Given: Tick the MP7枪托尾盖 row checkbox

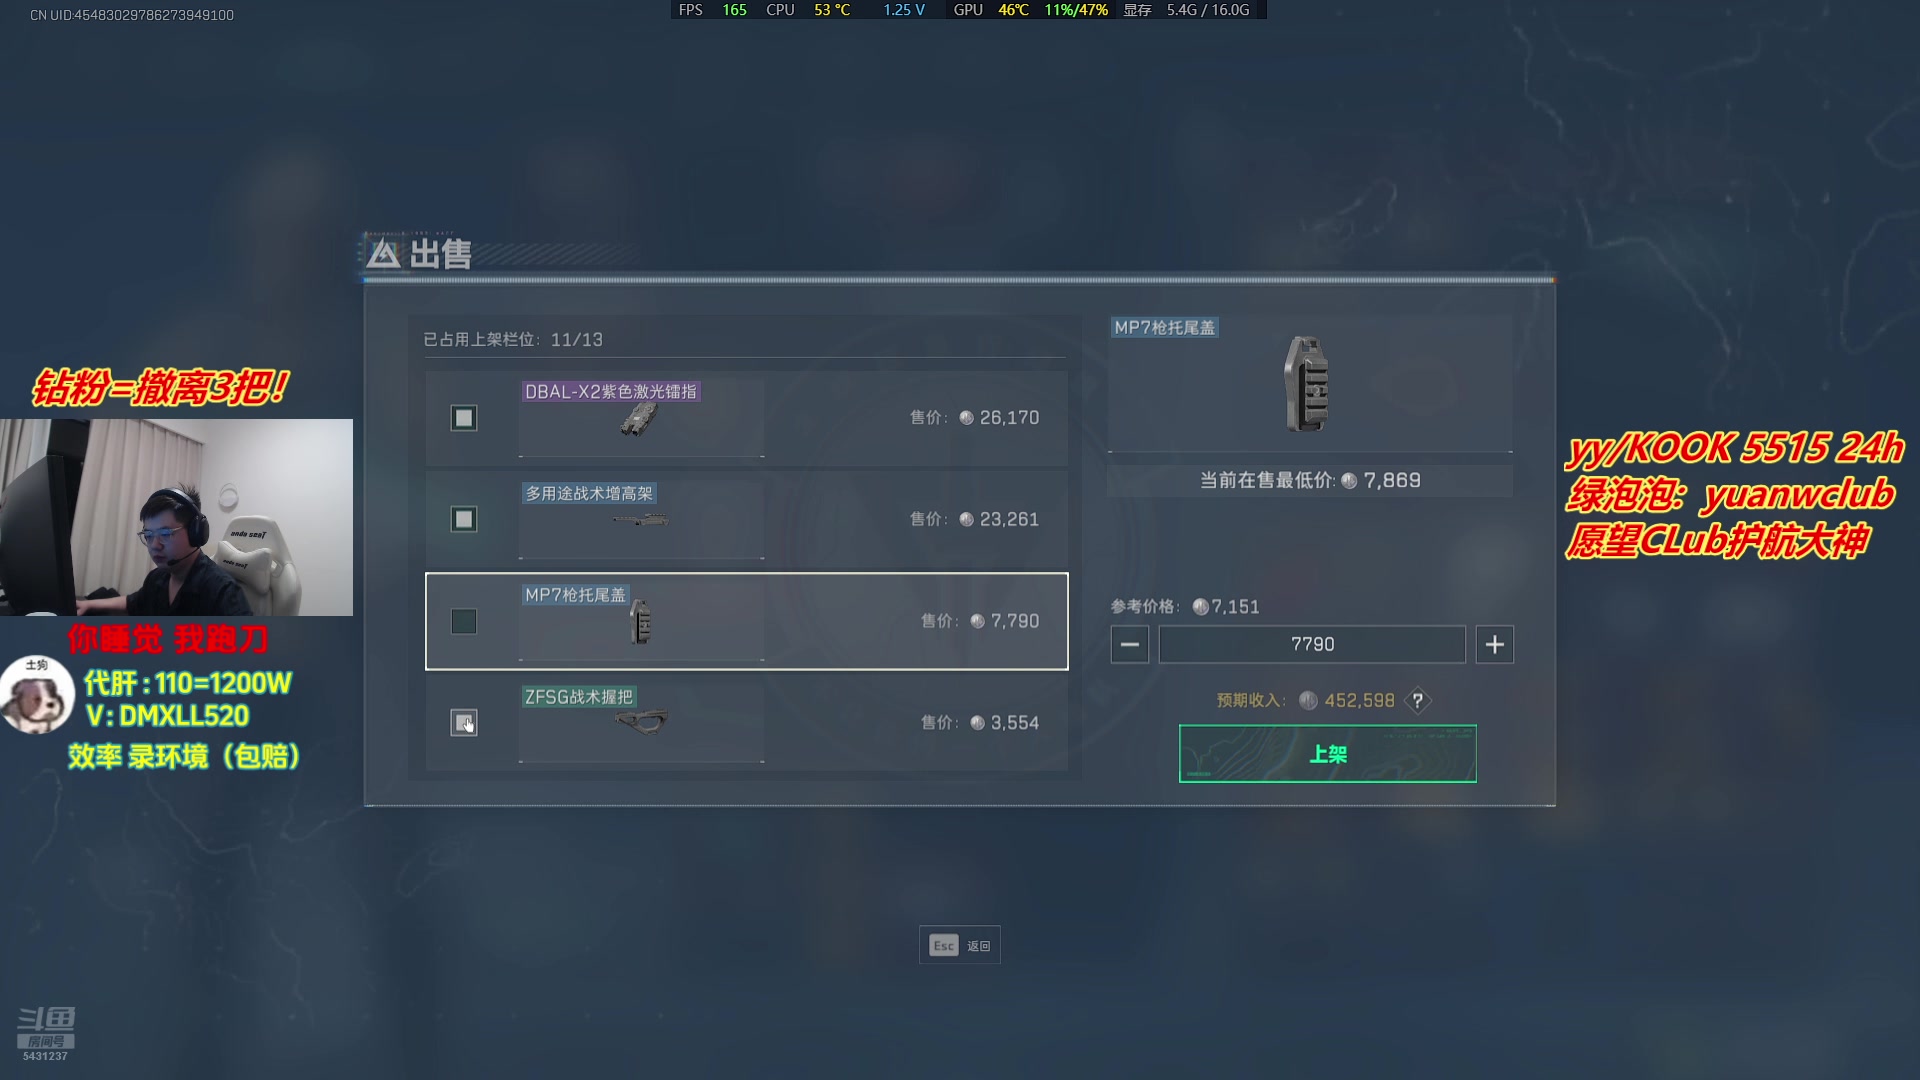Looking at the screenshot, I should pos(463,621).
